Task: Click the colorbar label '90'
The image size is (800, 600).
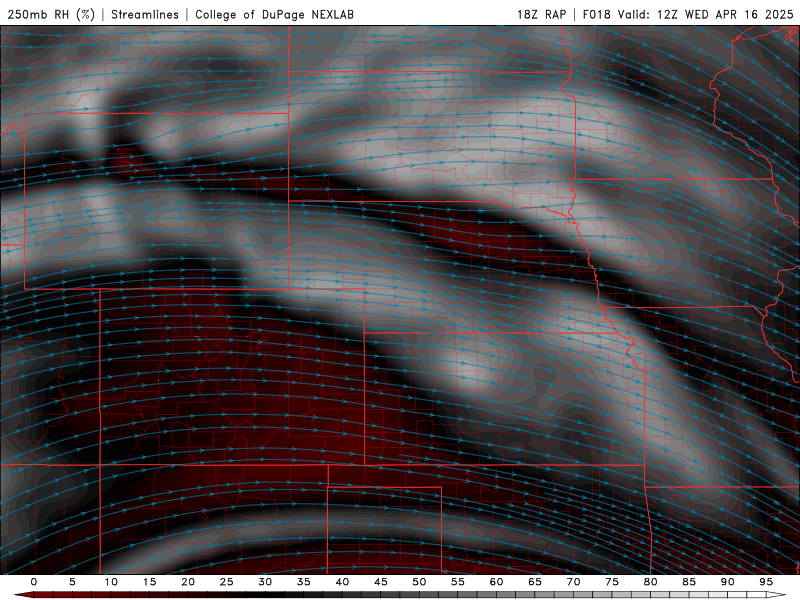Action: pos(728,582)
